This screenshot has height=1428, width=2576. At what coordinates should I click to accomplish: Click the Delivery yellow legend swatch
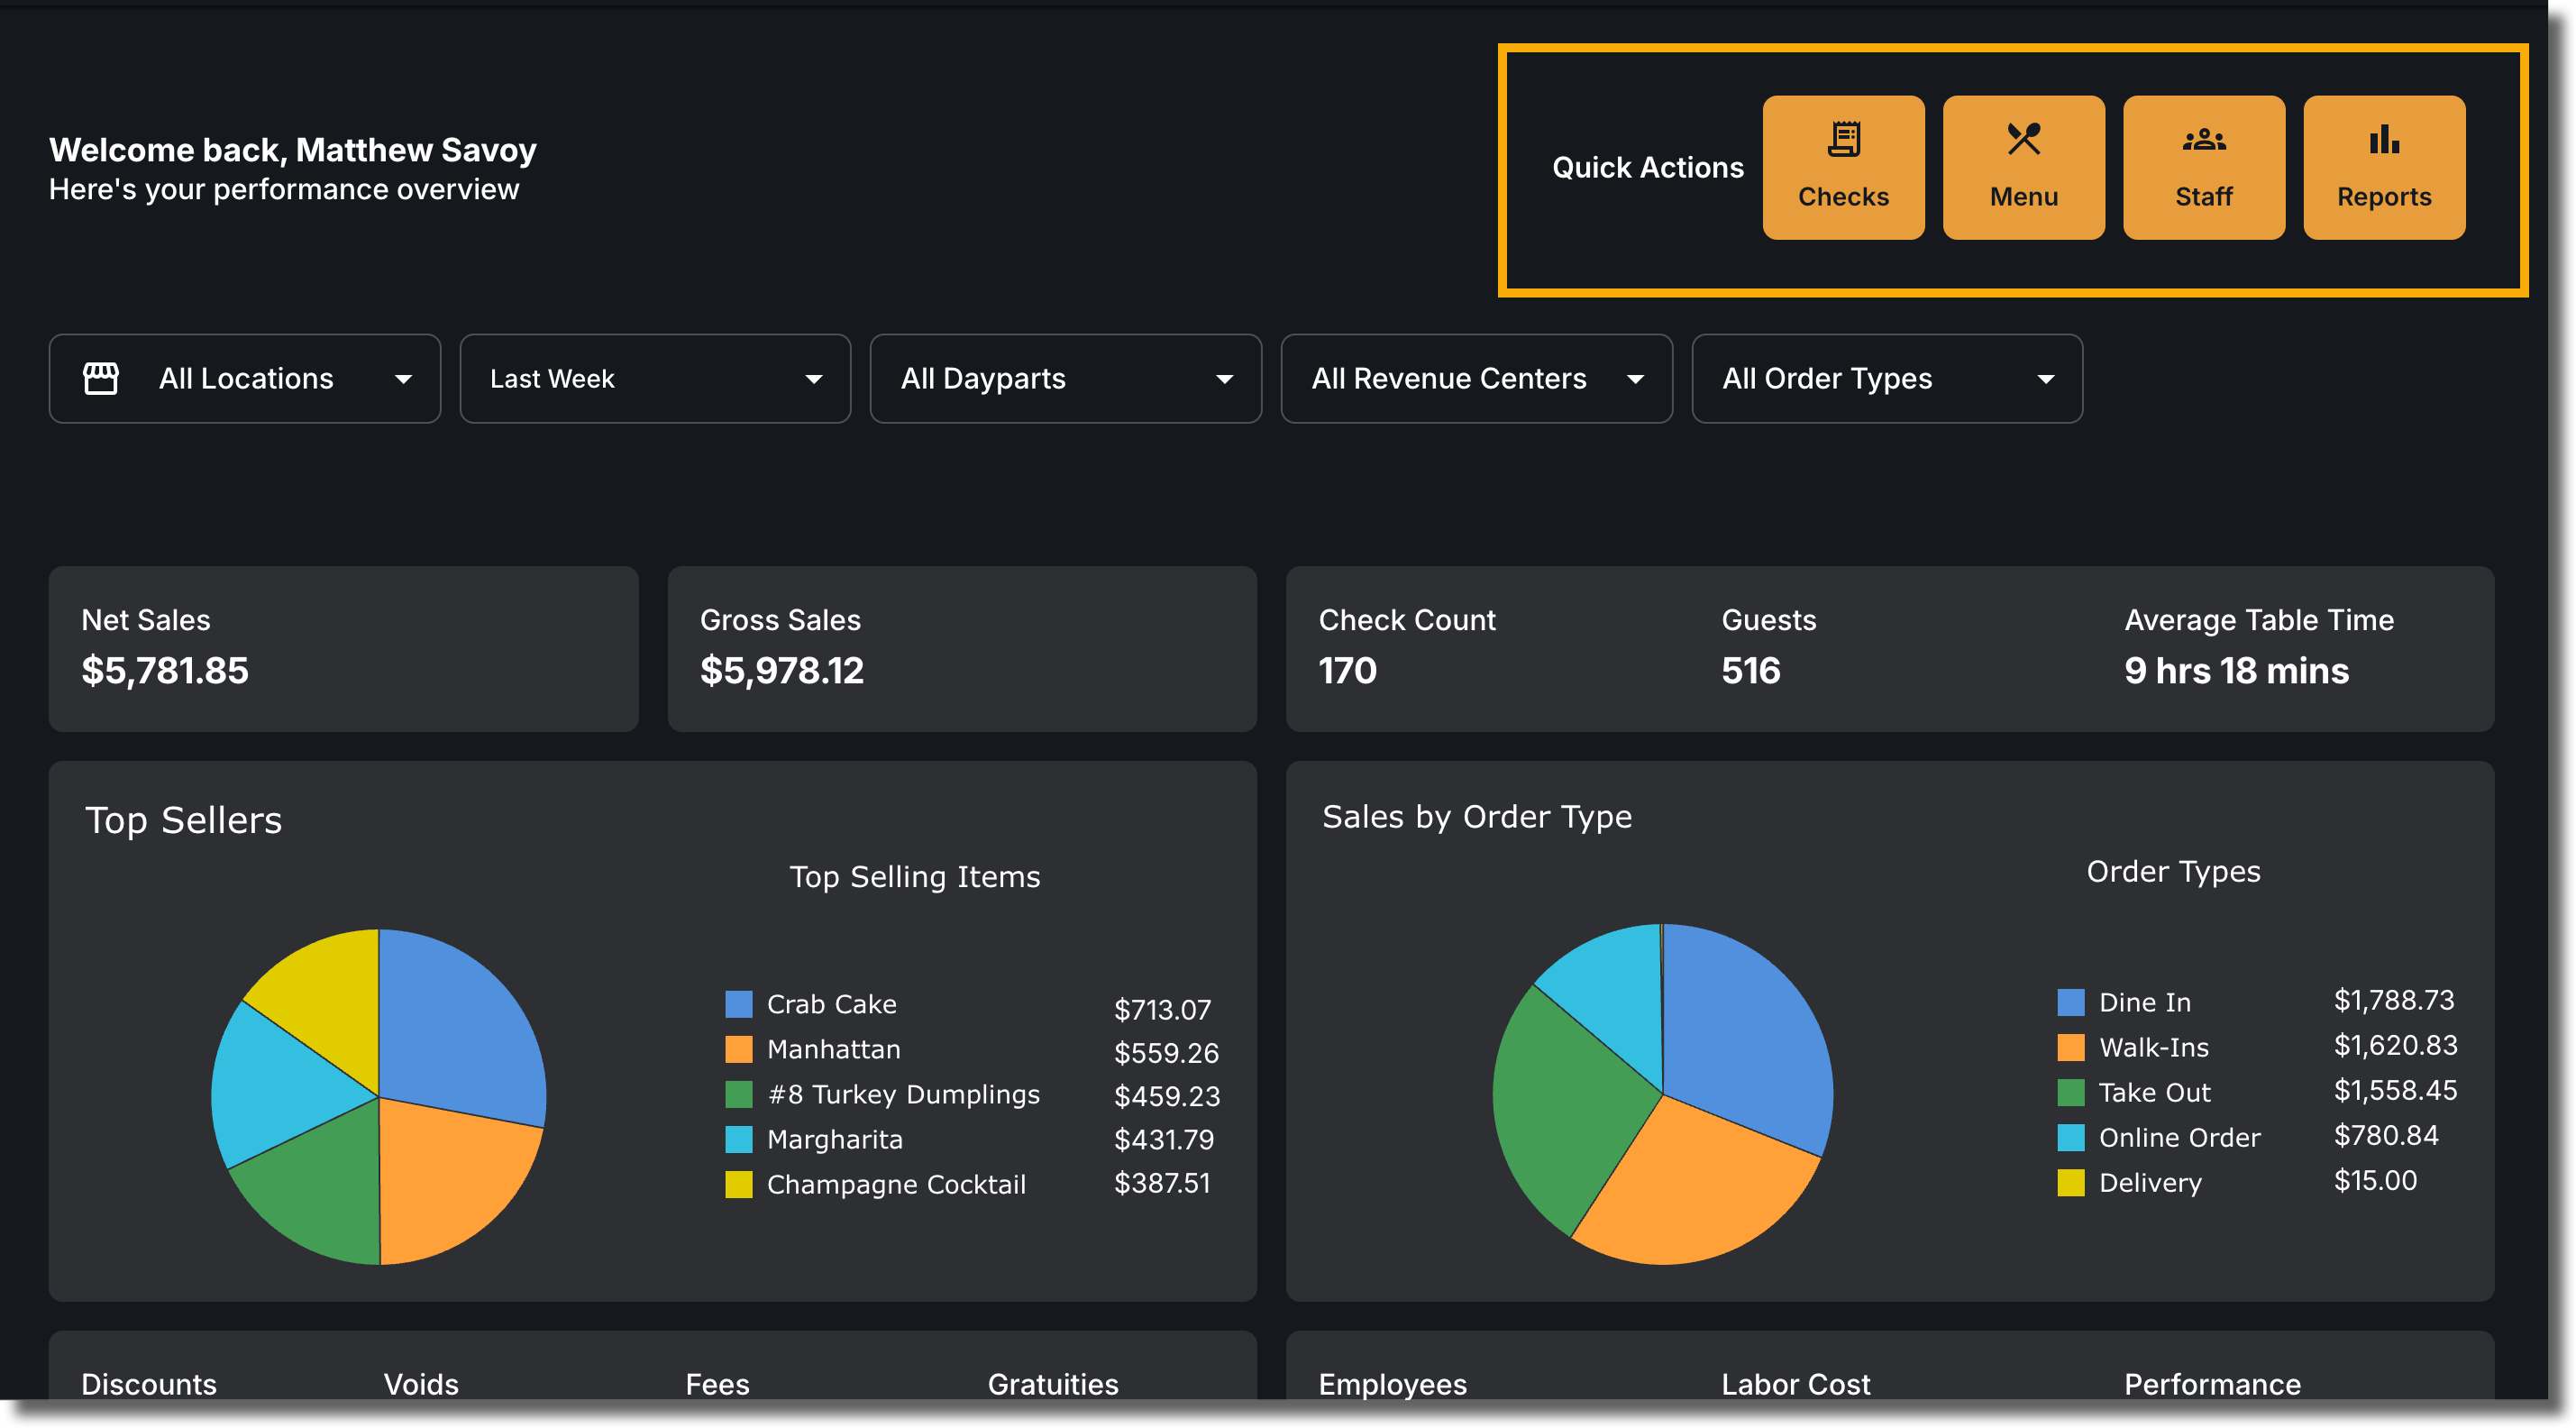(2070, 1182)
